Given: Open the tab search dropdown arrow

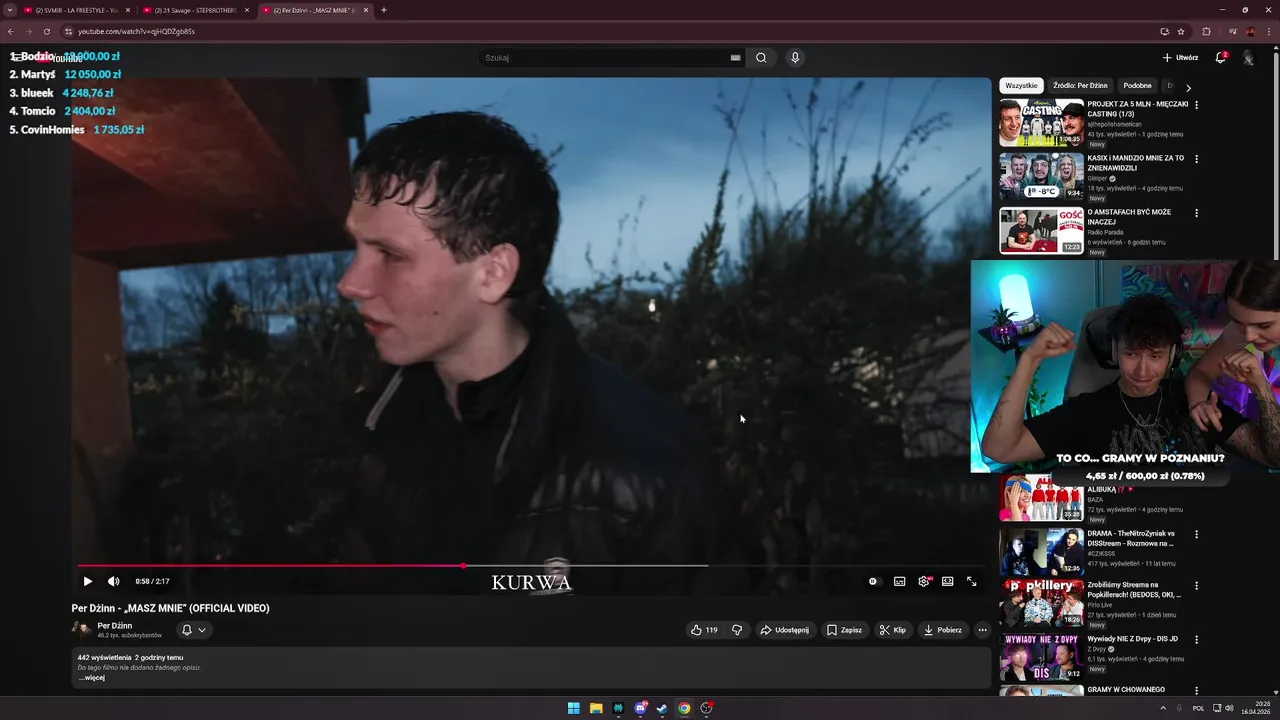Looking at the screenshot, I should coord(10,10).
